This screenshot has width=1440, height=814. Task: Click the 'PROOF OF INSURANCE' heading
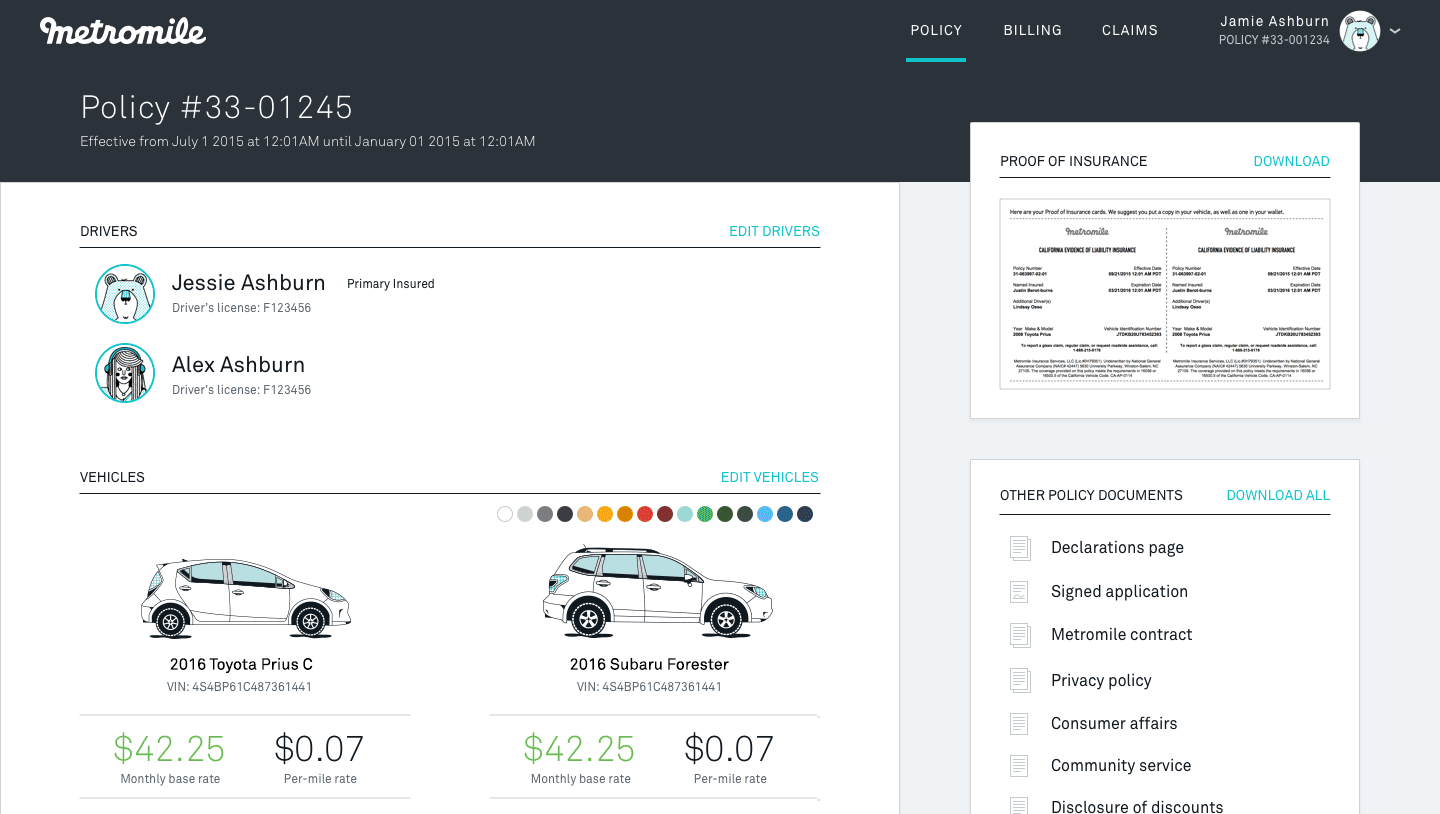1073,161
